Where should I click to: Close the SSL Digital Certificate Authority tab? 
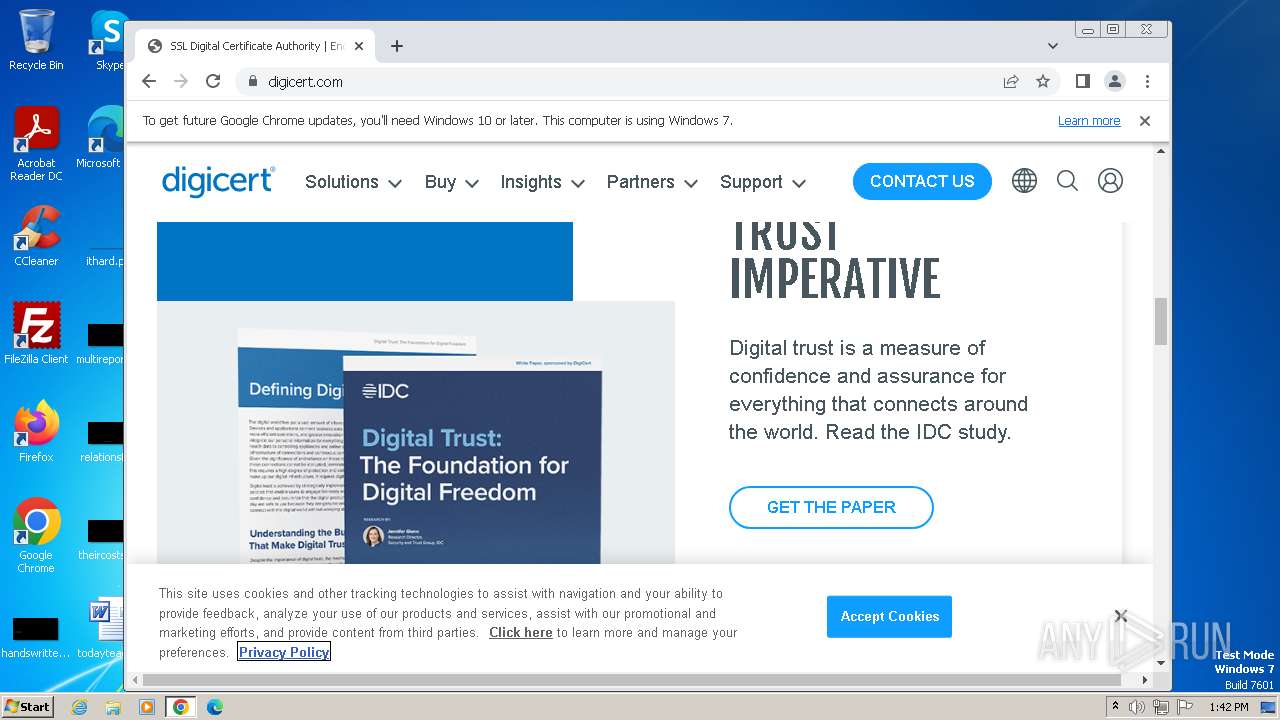coord(359,46)
